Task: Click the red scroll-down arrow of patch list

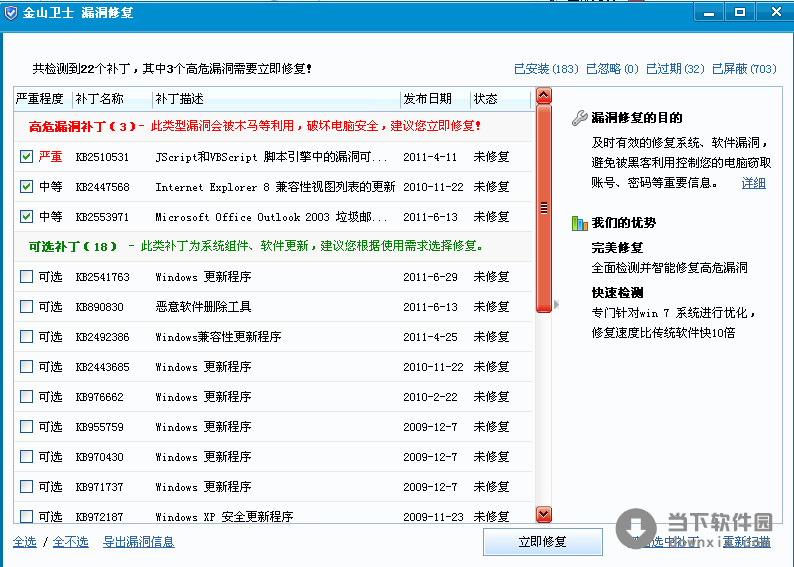Action: coord(544,514)
